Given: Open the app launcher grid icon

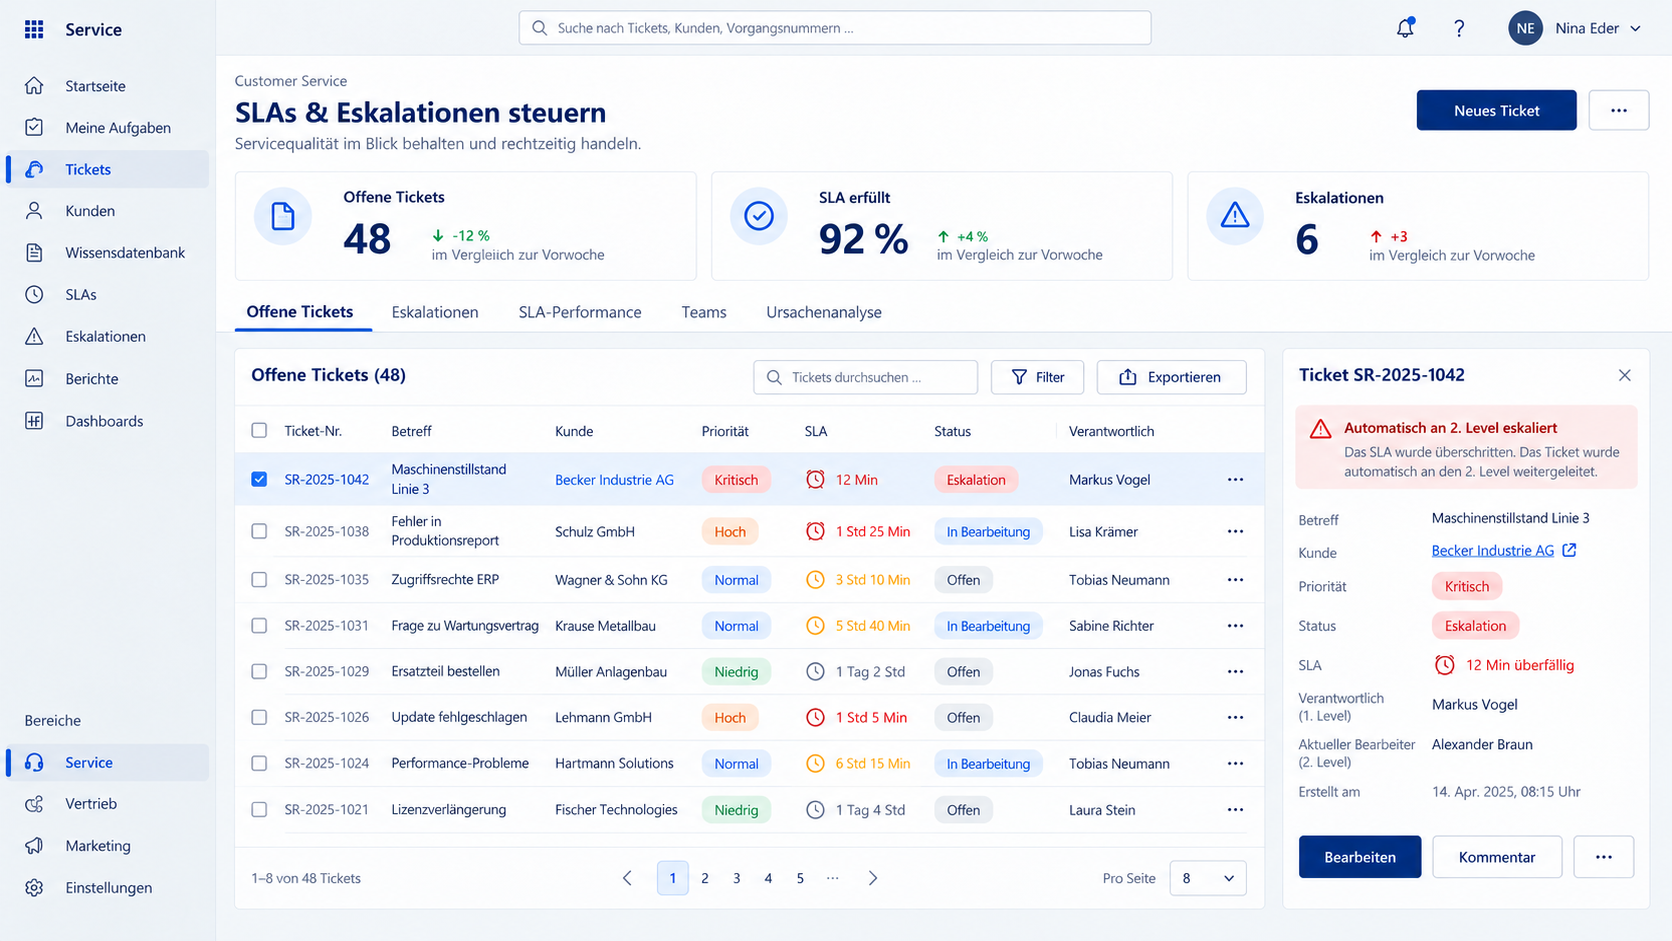Looking at the screenshot, I should (34, 29).
